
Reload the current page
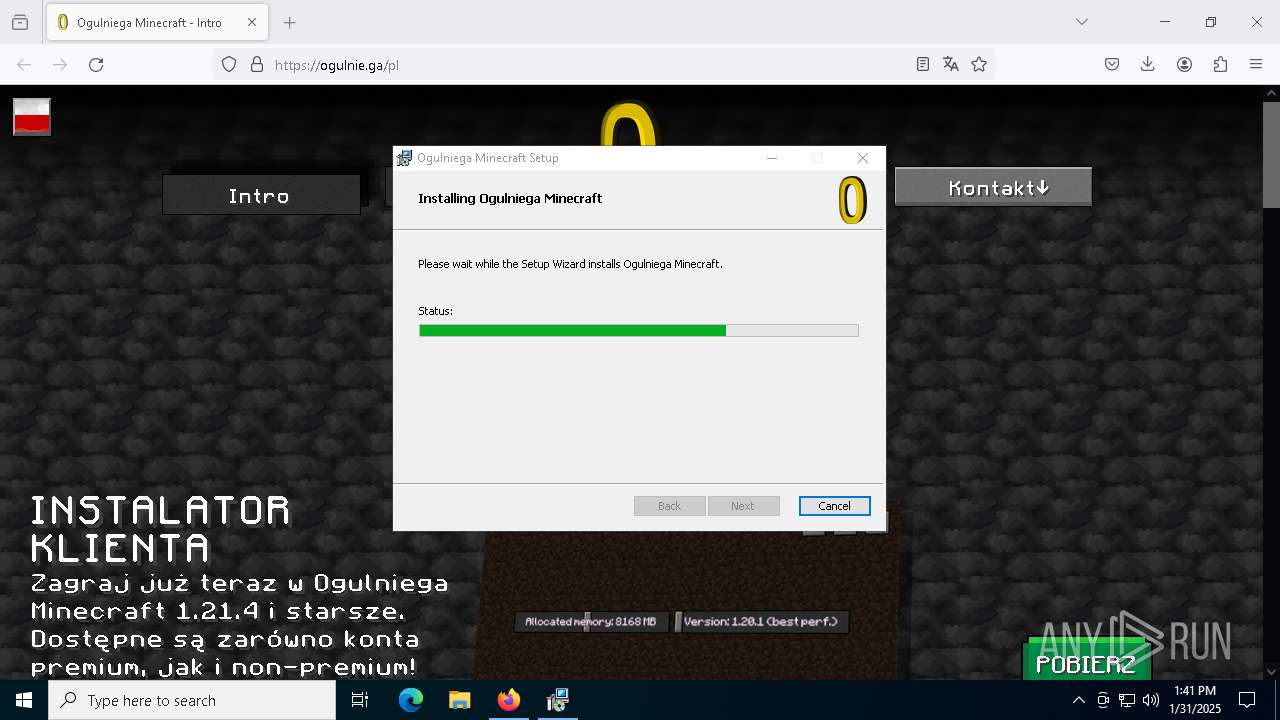(96, 64)
